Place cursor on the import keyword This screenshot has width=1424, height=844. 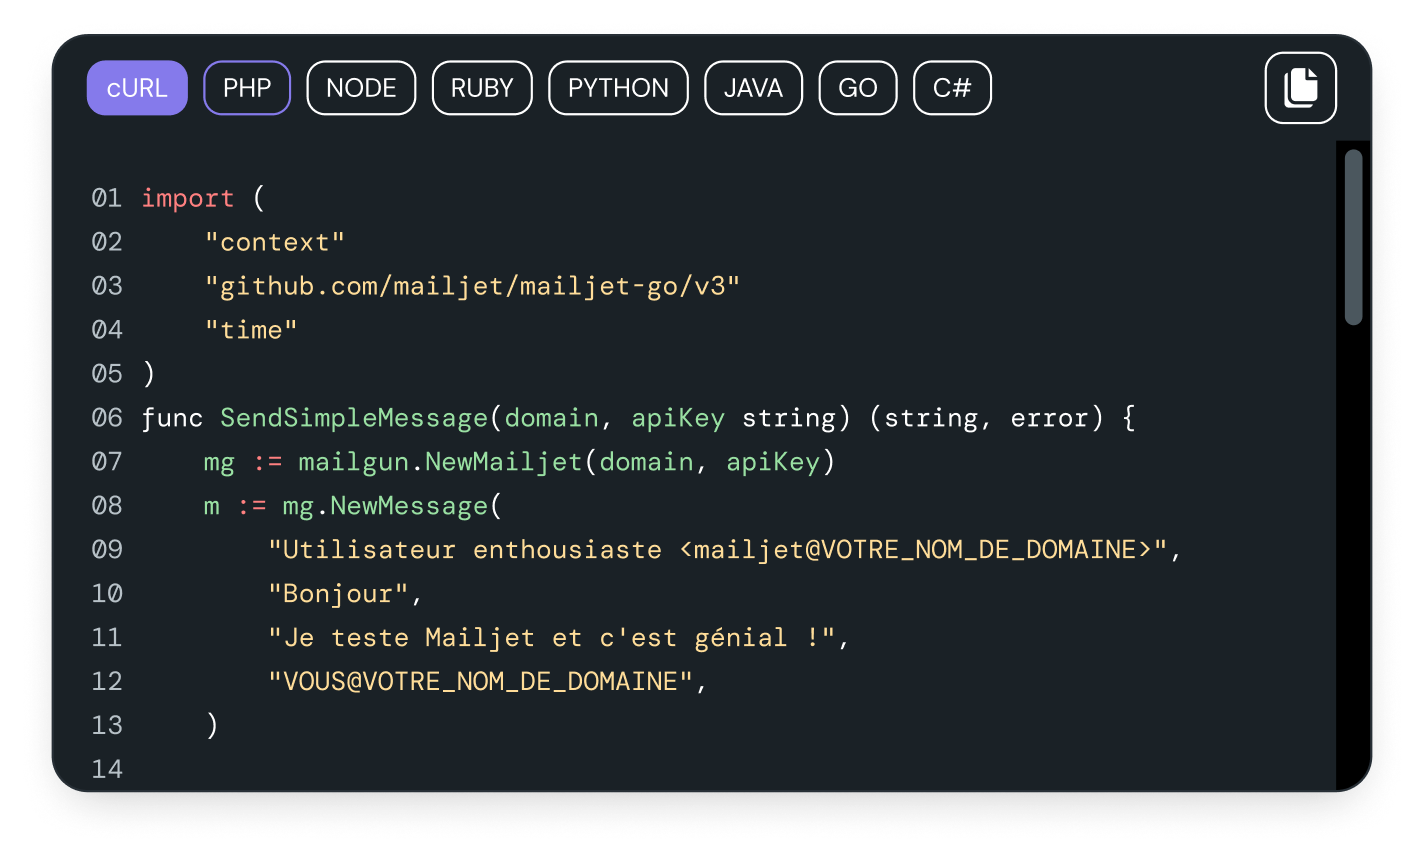(187, 198)
